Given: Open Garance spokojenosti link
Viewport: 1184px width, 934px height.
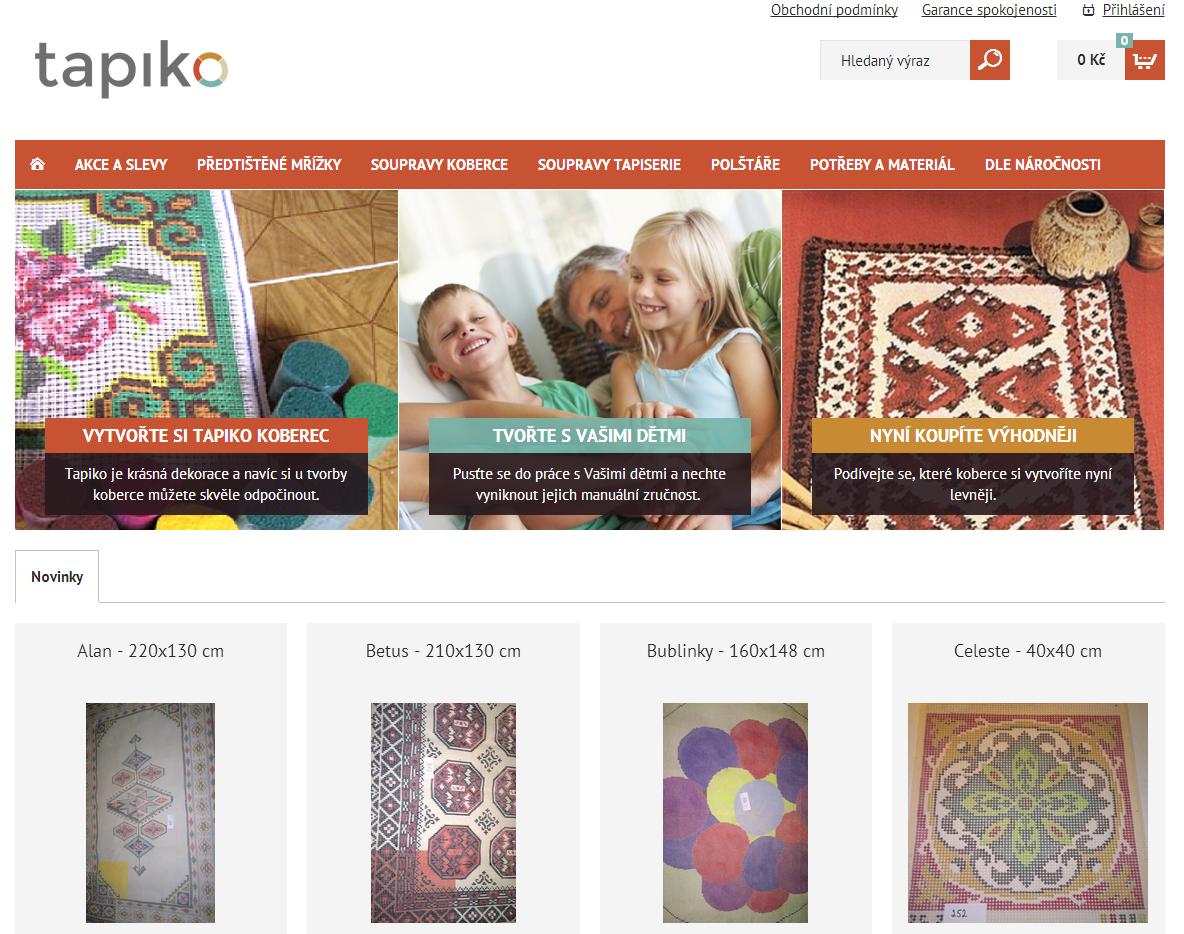Looking at the screenshot, I should tap(988, 10).
